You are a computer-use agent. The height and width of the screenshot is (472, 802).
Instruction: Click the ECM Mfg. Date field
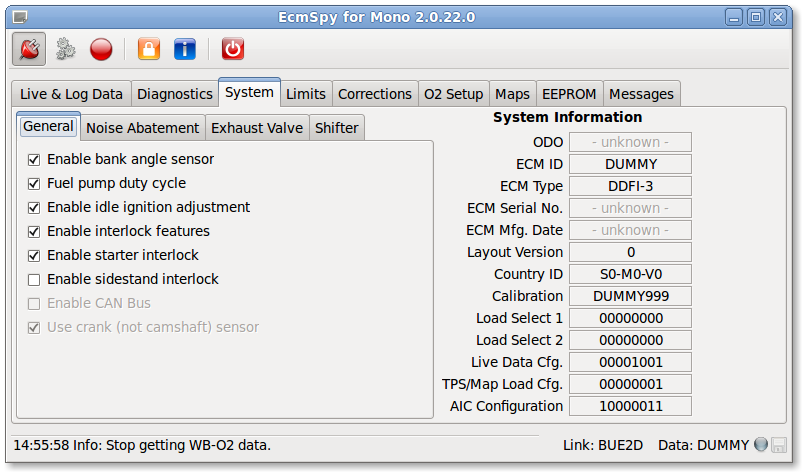click(x=630, y=230)
